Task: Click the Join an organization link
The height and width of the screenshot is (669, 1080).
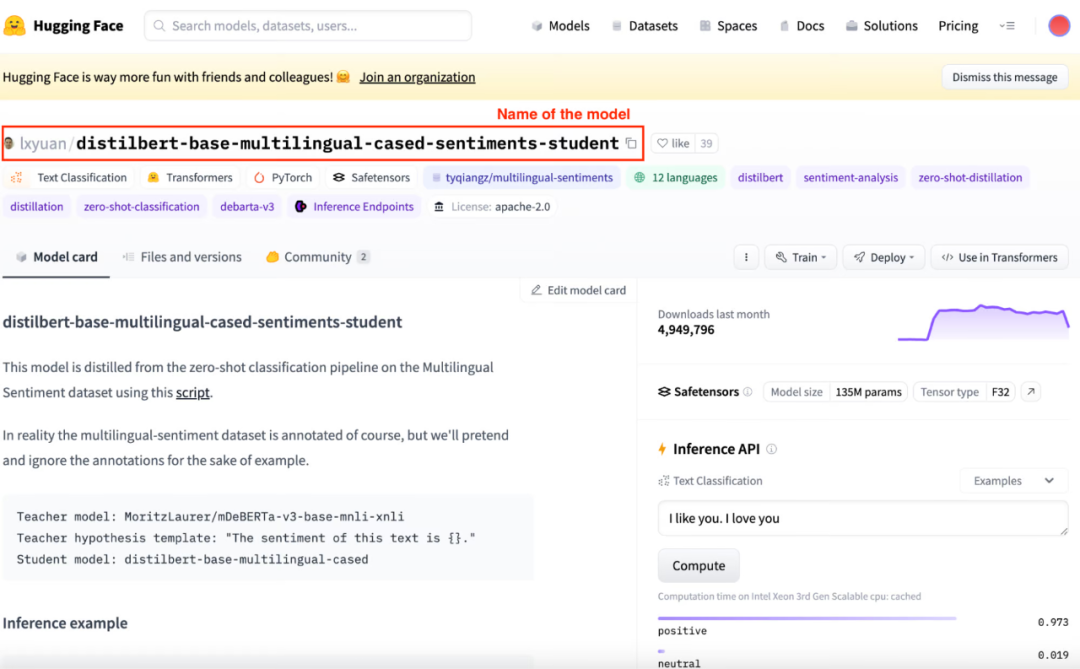Action: coord(417,77)
